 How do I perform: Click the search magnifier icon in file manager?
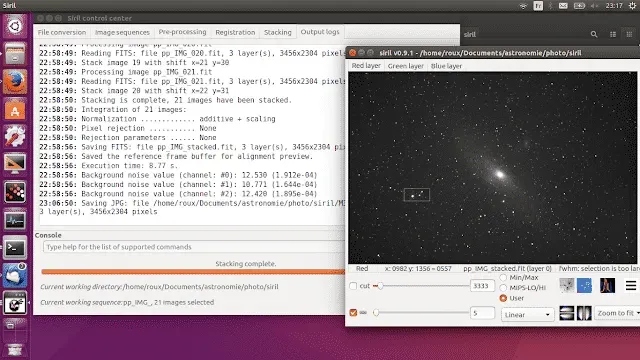(x=594, y=35)
